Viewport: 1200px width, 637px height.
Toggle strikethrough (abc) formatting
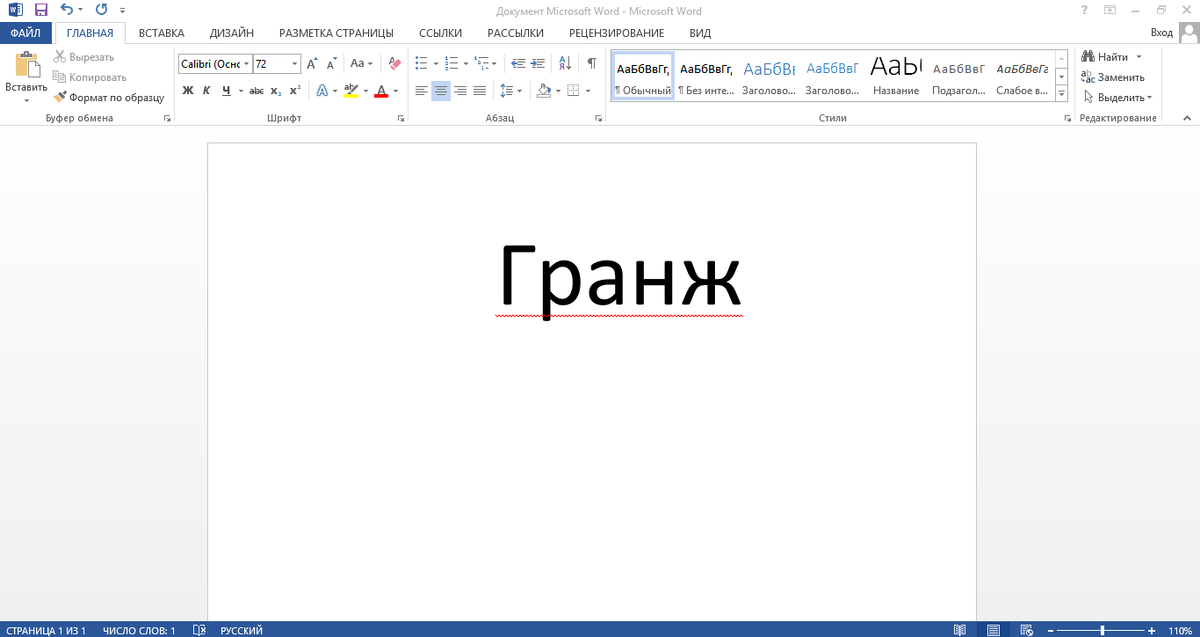click(256, 90)
